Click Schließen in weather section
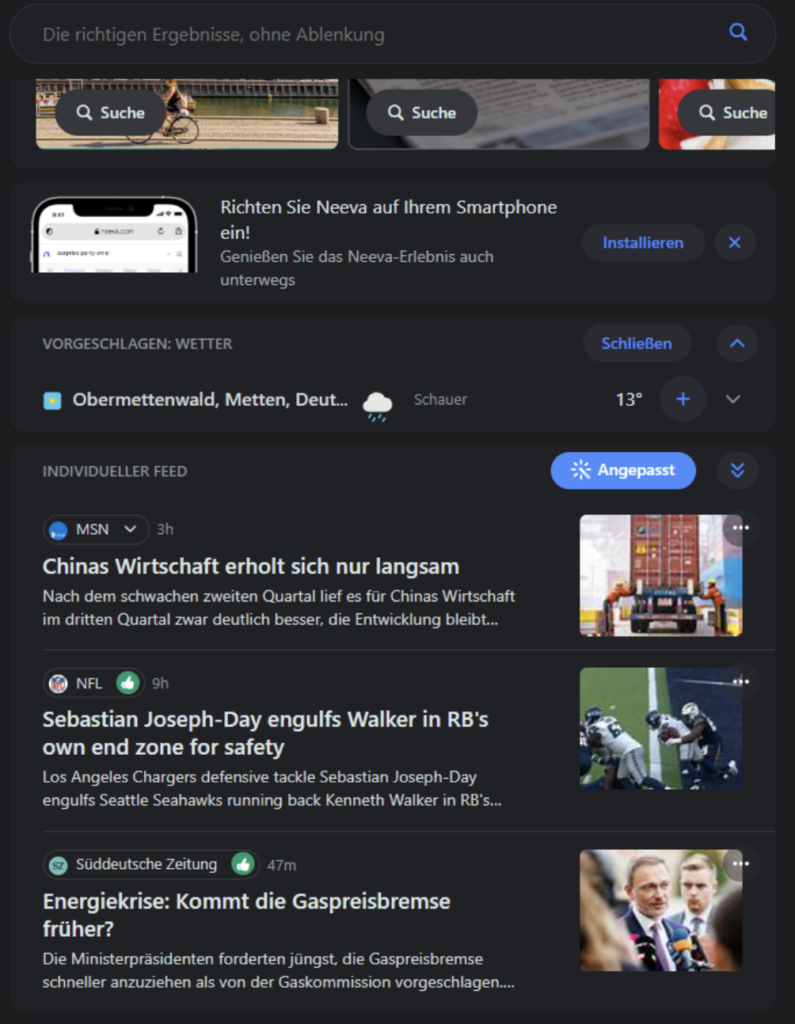Image resolution: width=795 pixels, height=1024 pixels. pos(636,344)
